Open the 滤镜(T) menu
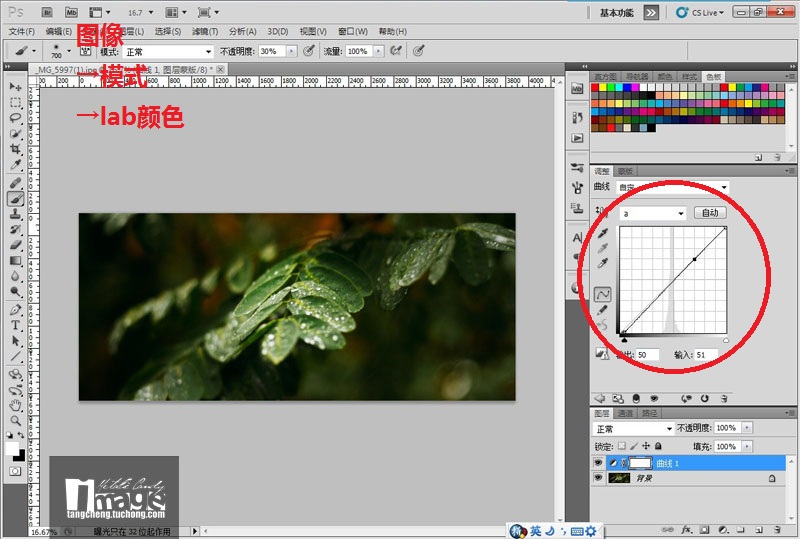The height and width of the screenshot is (539, 800). pyautogui.click(x=205, y=32)
